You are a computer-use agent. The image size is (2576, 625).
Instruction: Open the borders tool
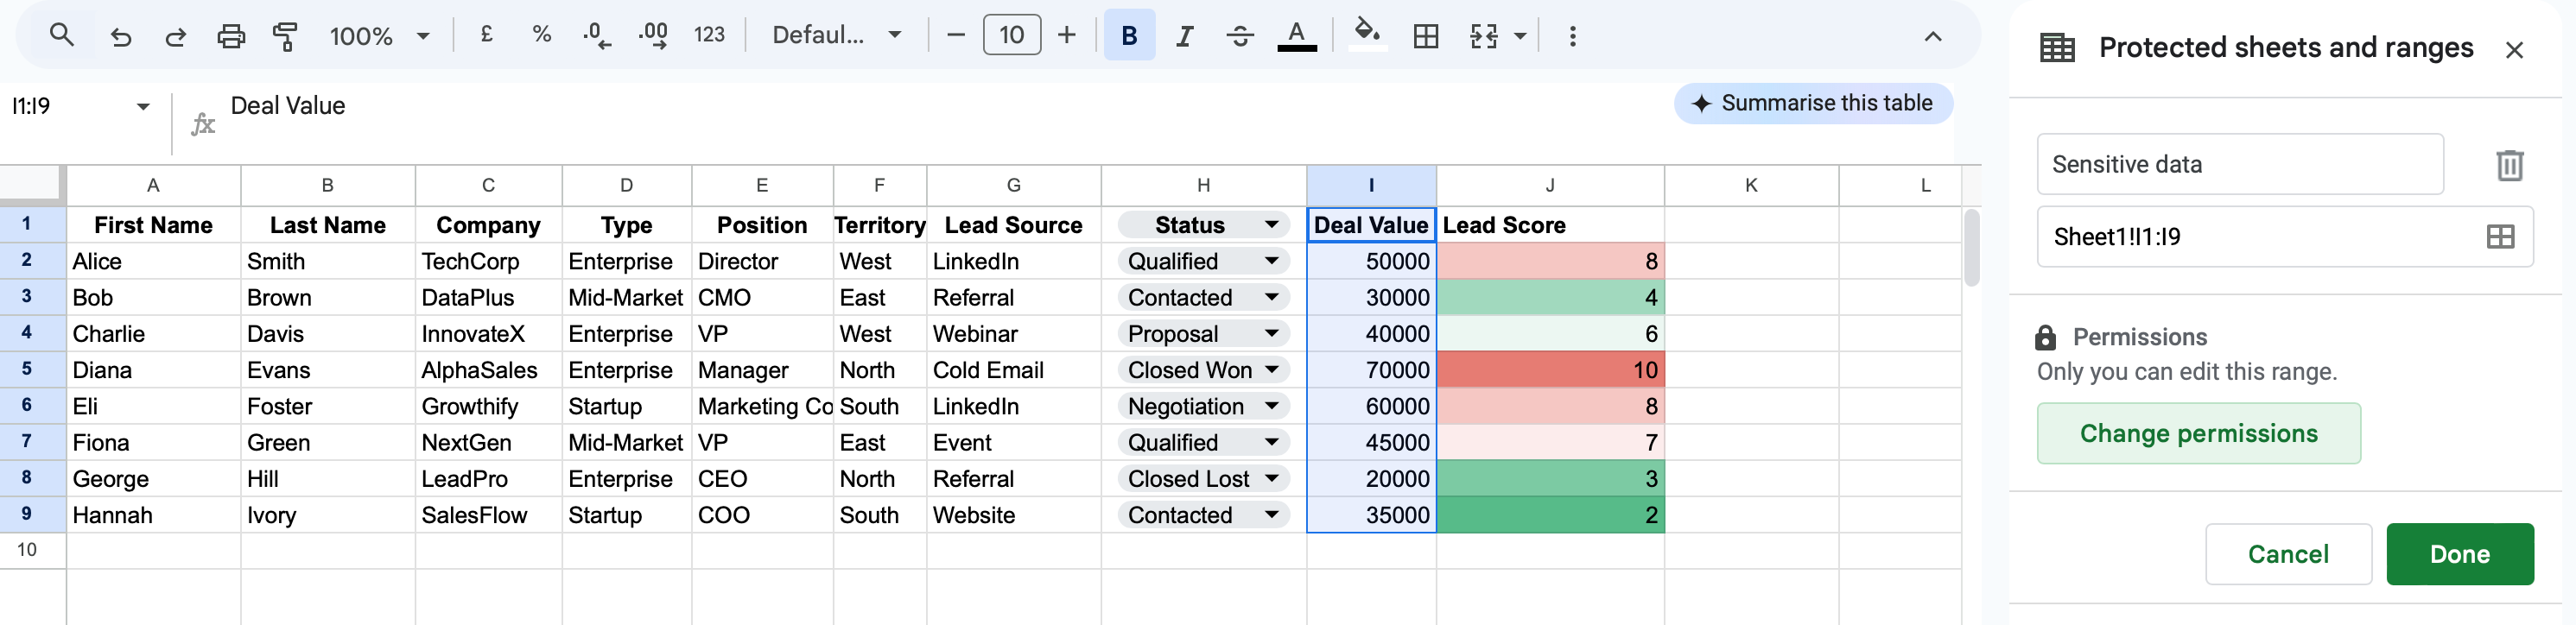(x=1425, y=37)
